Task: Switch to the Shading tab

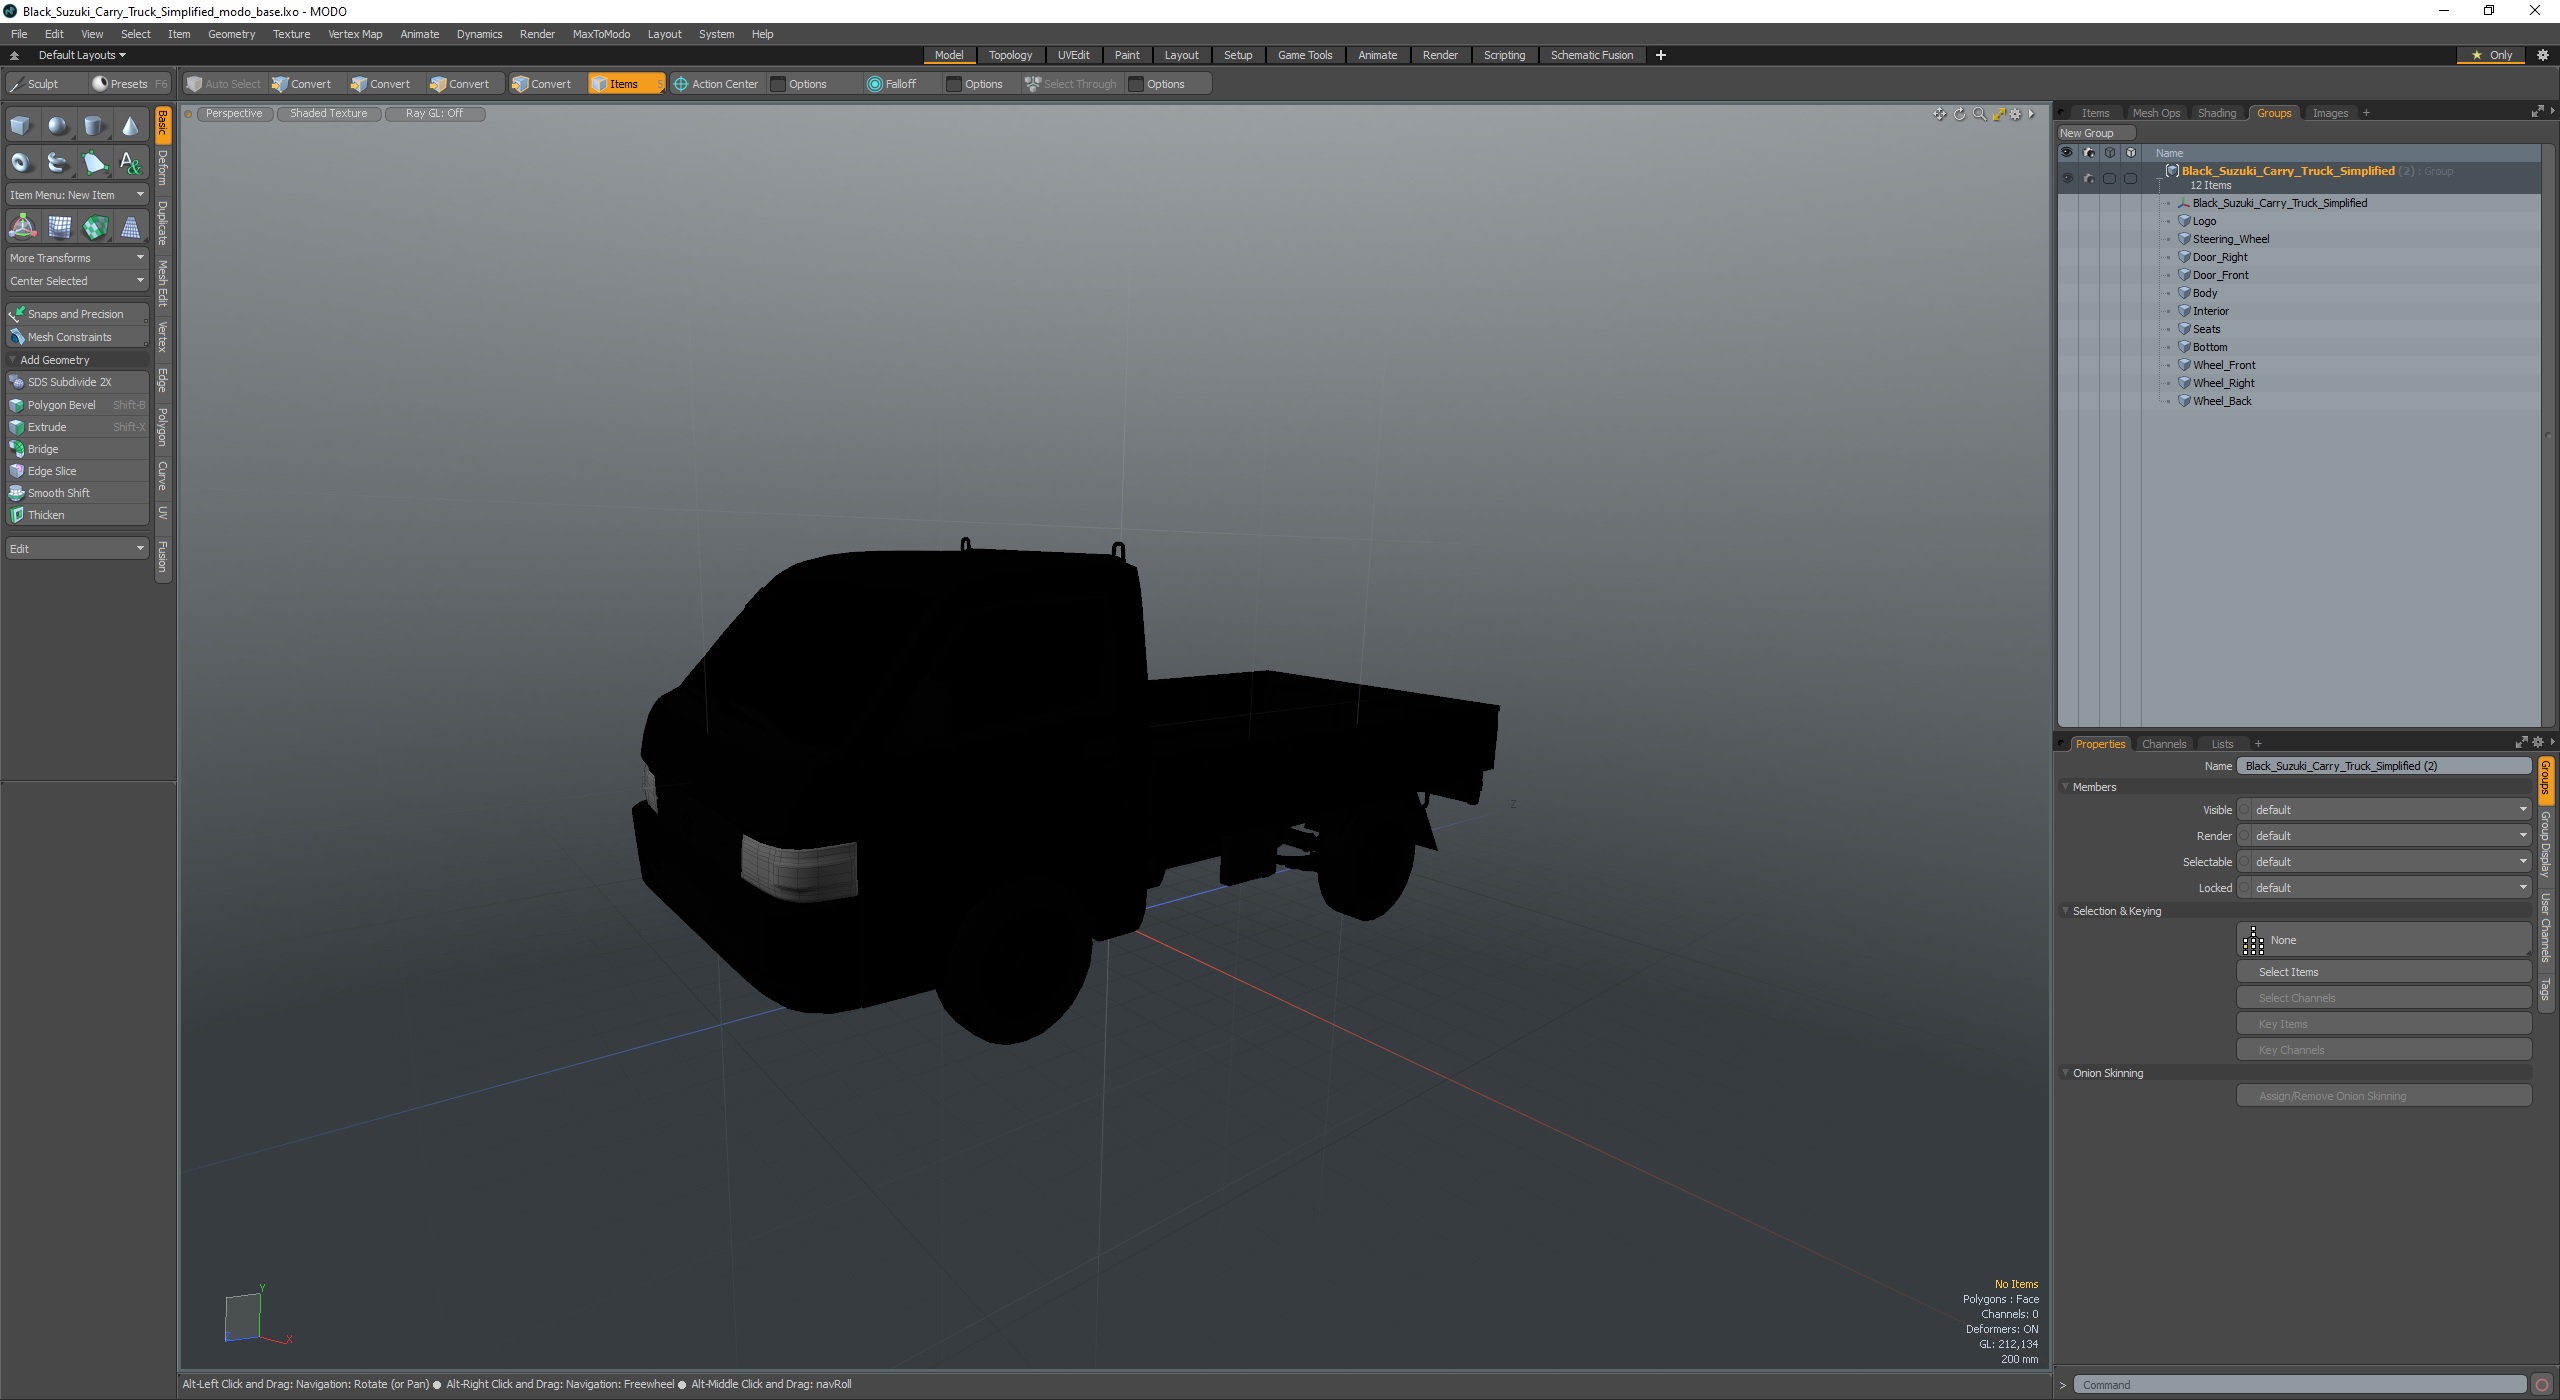Action: point(2216,113)
